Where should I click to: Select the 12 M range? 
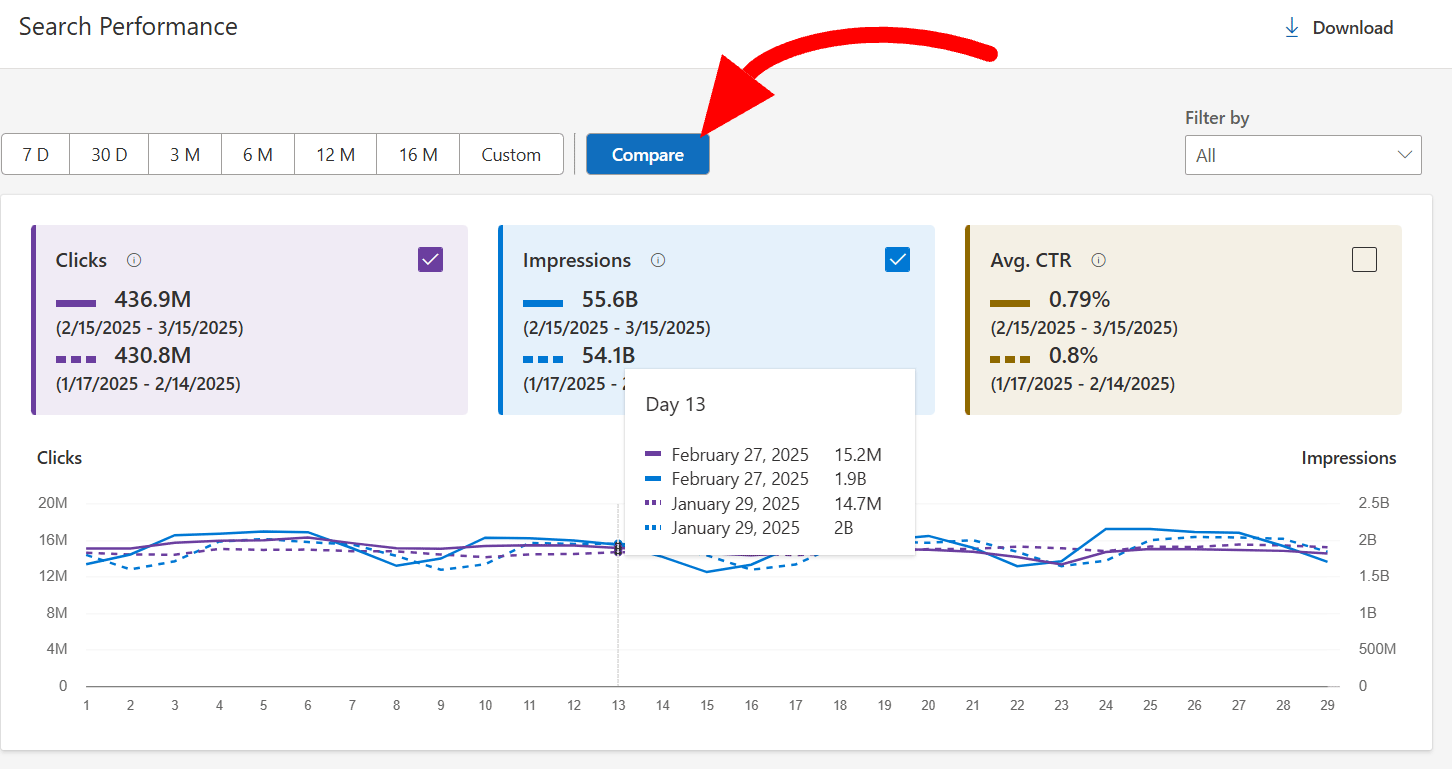point(334,154)
